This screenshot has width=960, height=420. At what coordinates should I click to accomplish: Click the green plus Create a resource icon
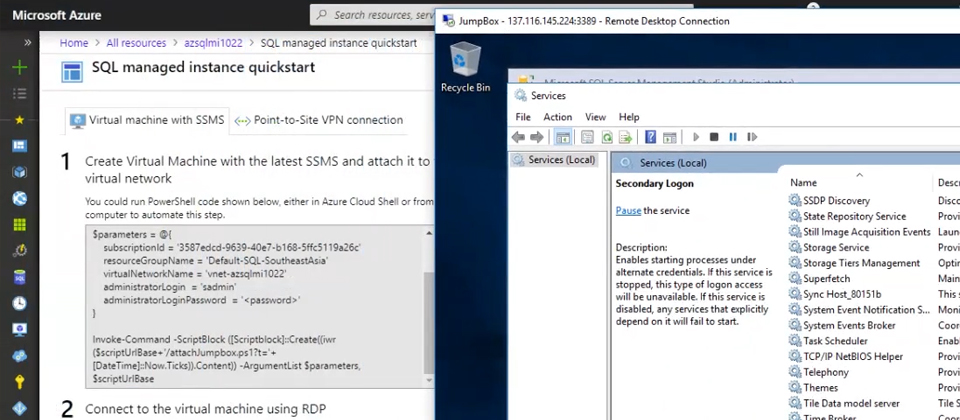20,67
